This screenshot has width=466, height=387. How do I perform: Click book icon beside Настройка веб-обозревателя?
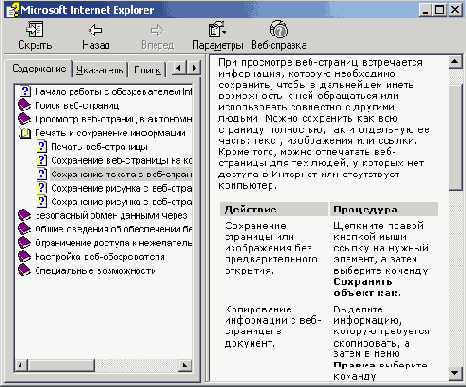pyautogui.click(x=24, y=256)
